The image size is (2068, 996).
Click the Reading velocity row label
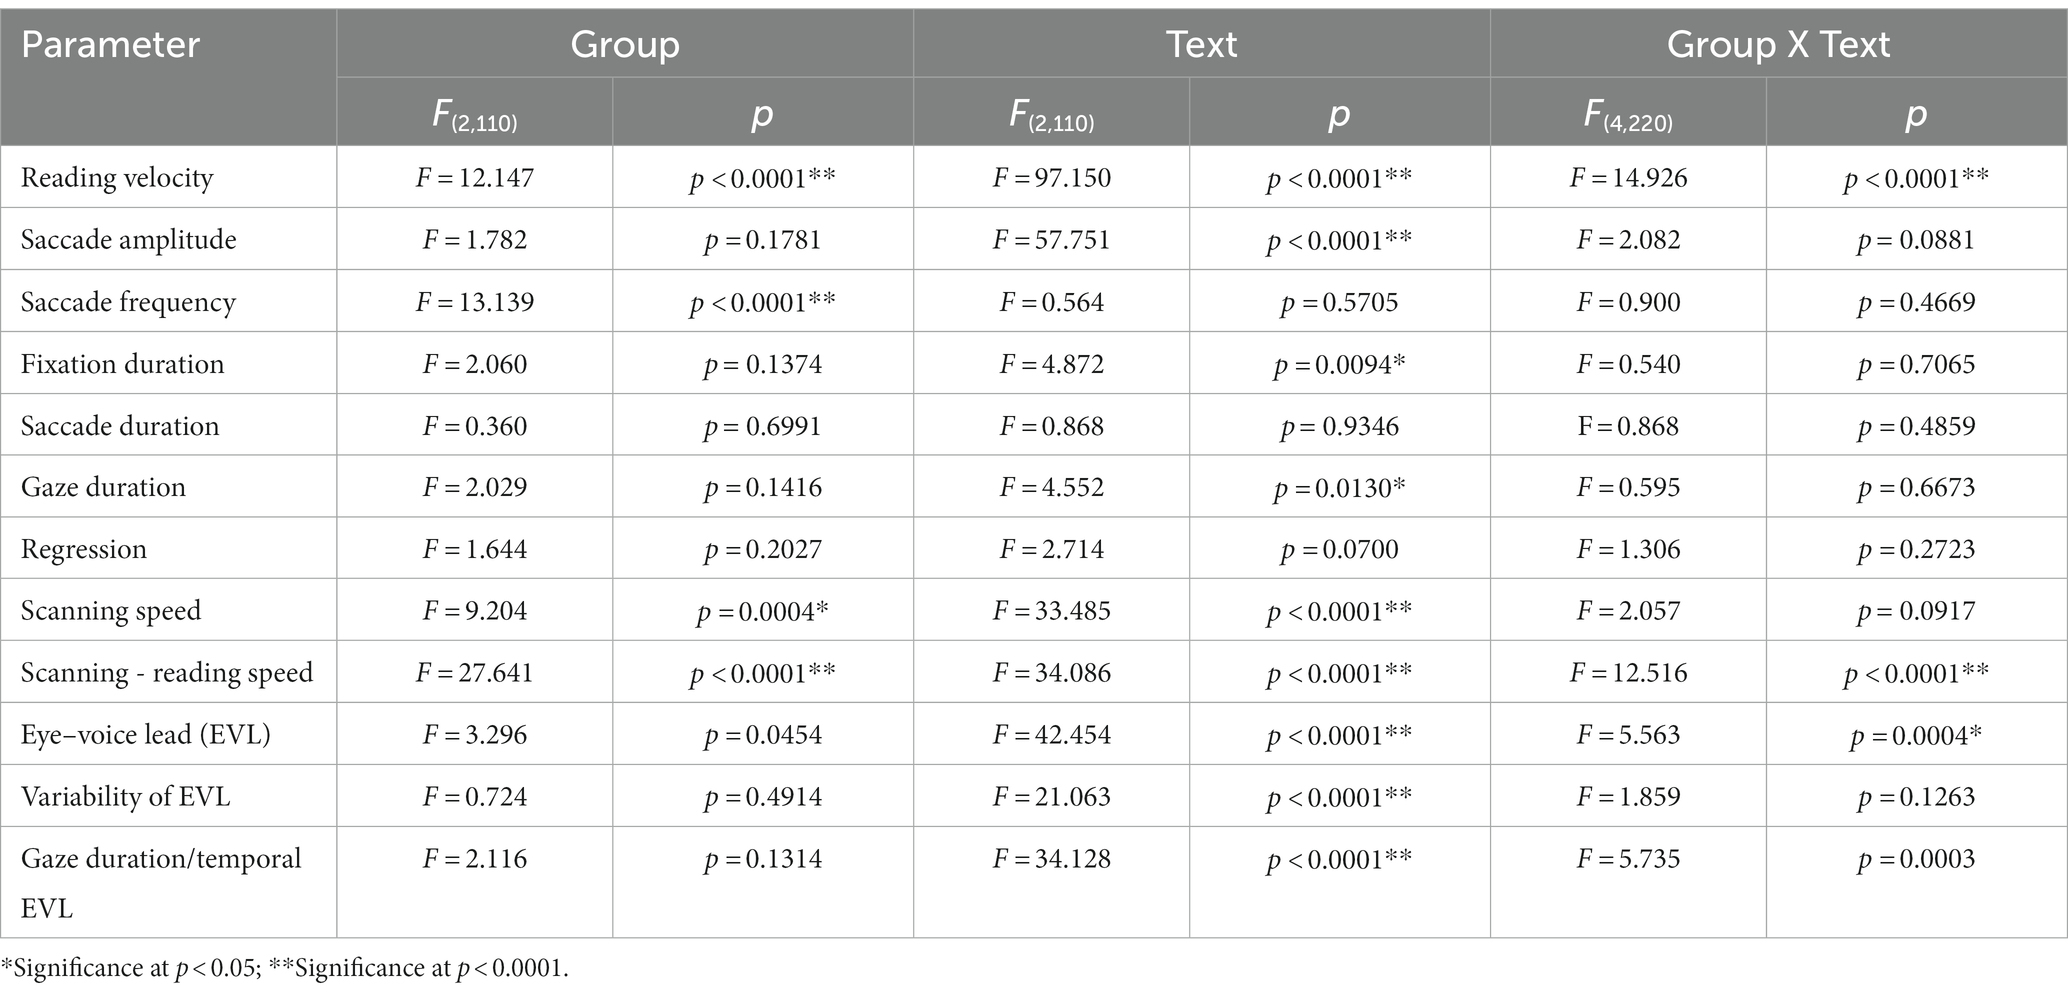(117, 178)
